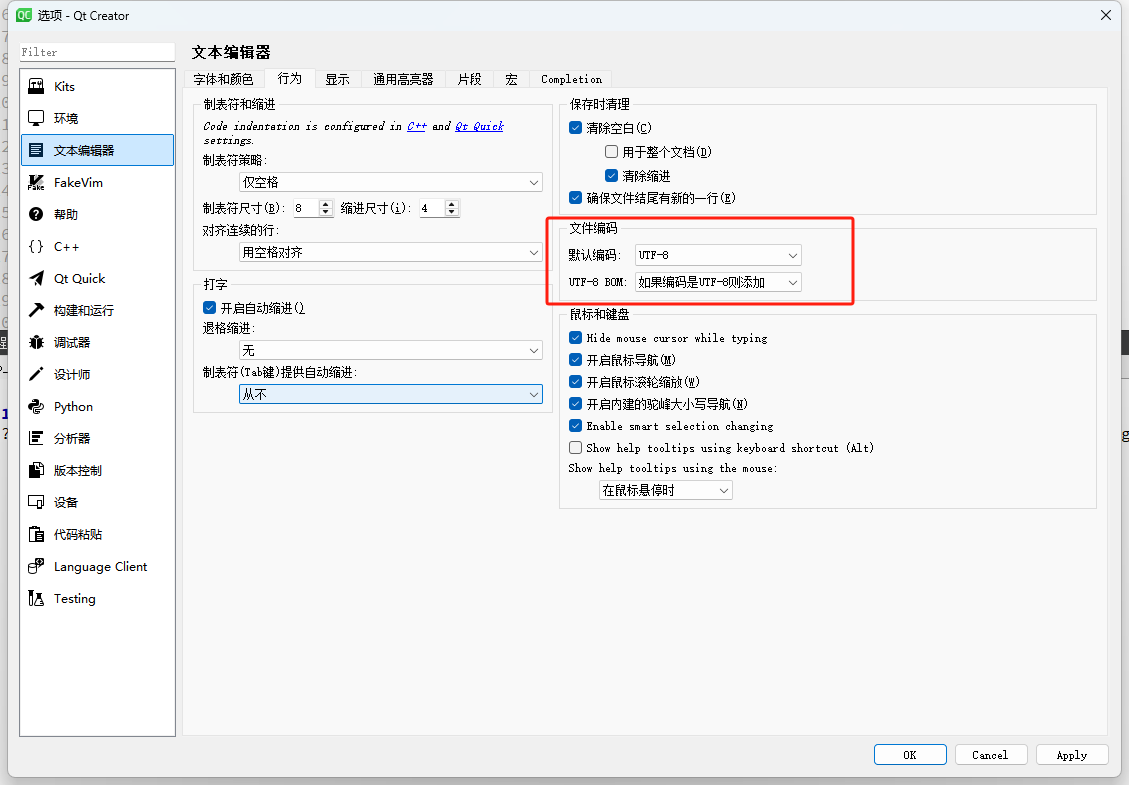
Task: Open the 设备 settings icon
Action: pyautogui.click(x=36, y=502)
